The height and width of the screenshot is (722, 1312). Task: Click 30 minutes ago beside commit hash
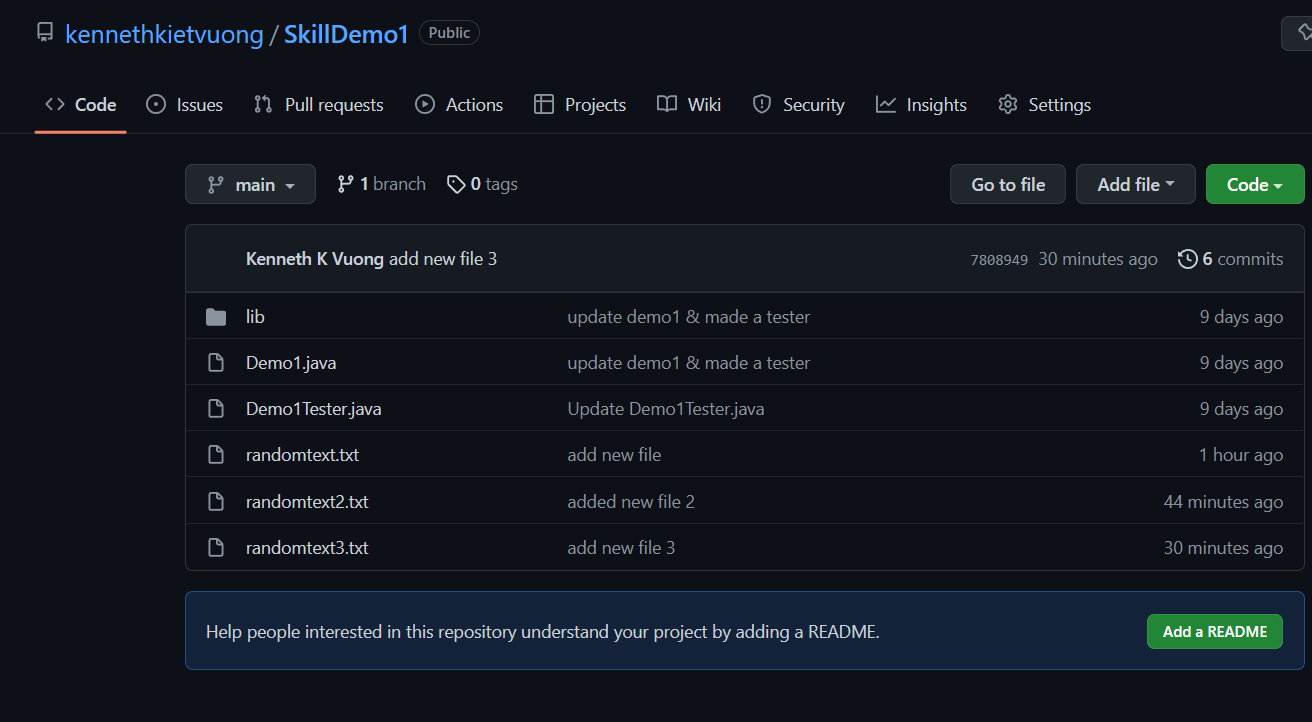click(x=1098, y=259)
